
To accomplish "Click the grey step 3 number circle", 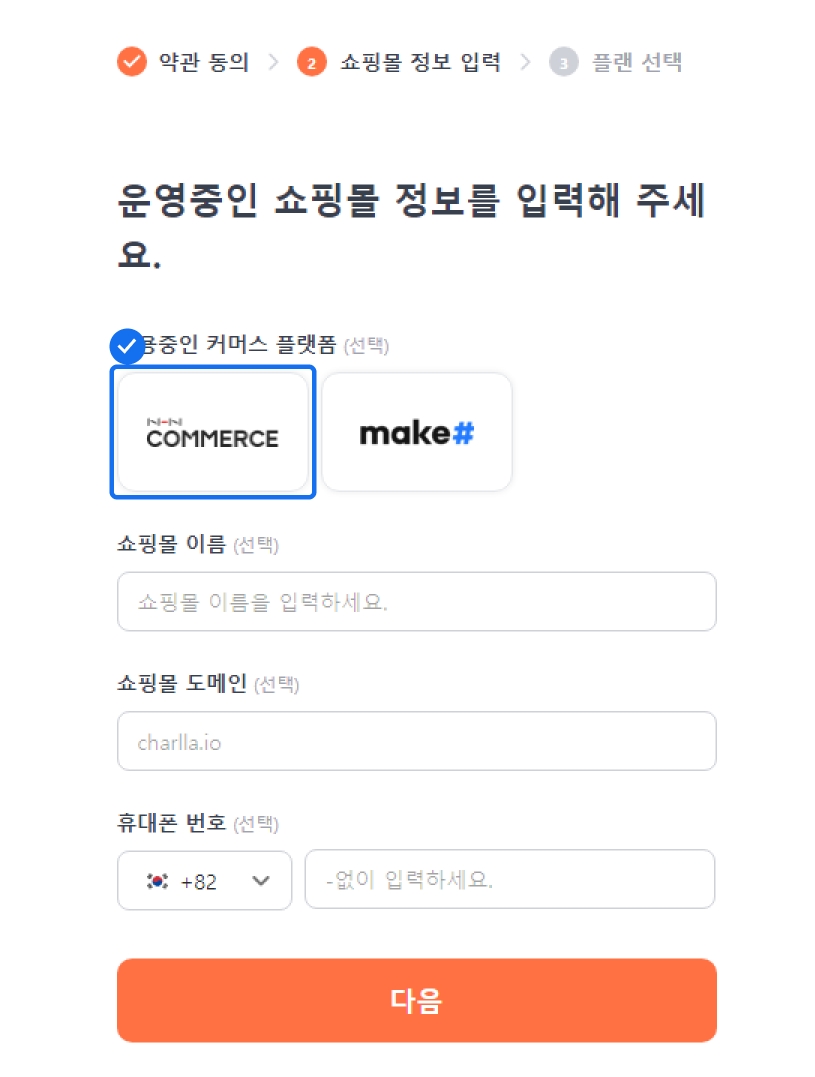I will [x=564, y=62].
